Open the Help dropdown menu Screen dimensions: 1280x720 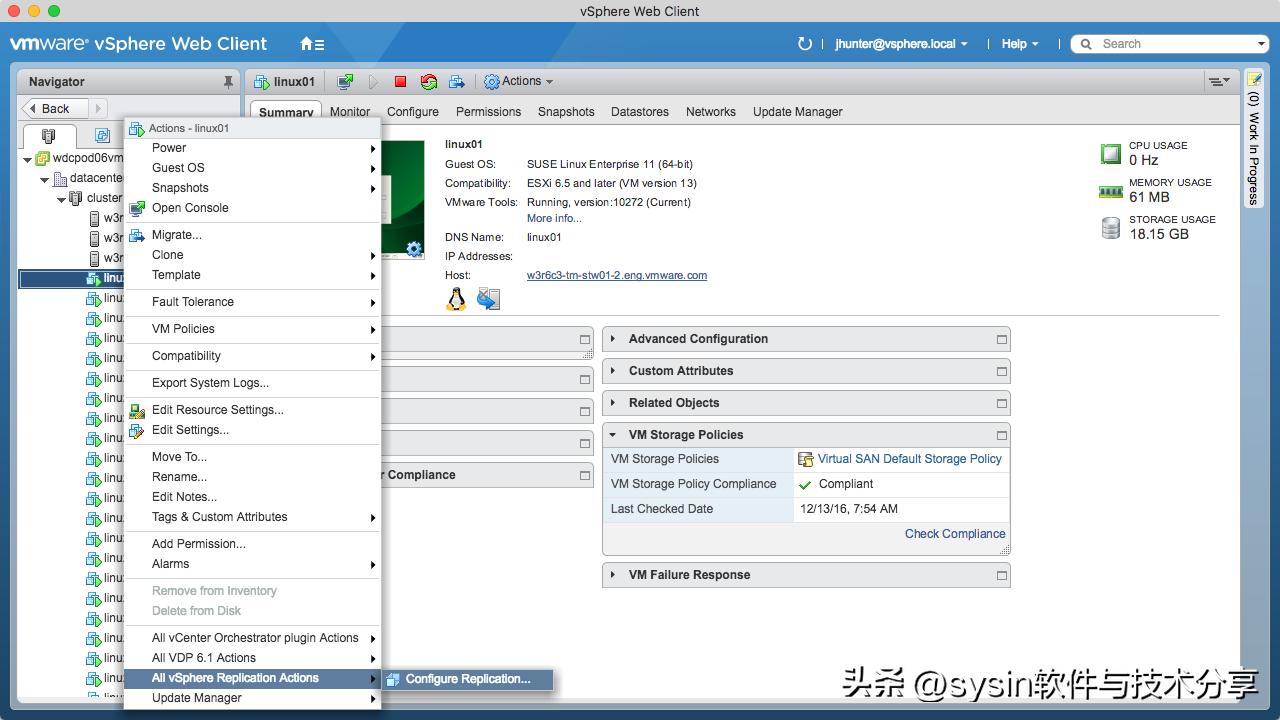pos(1020,44)
